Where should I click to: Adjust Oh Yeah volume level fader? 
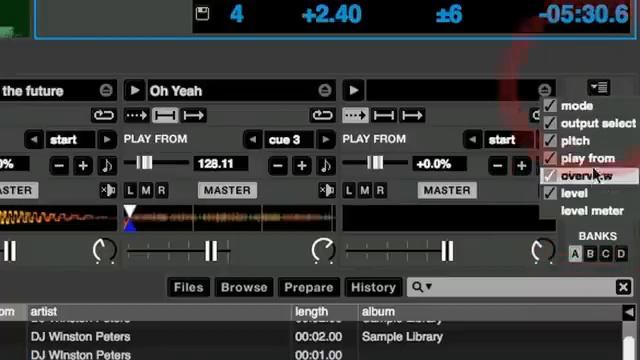[211, 251]
